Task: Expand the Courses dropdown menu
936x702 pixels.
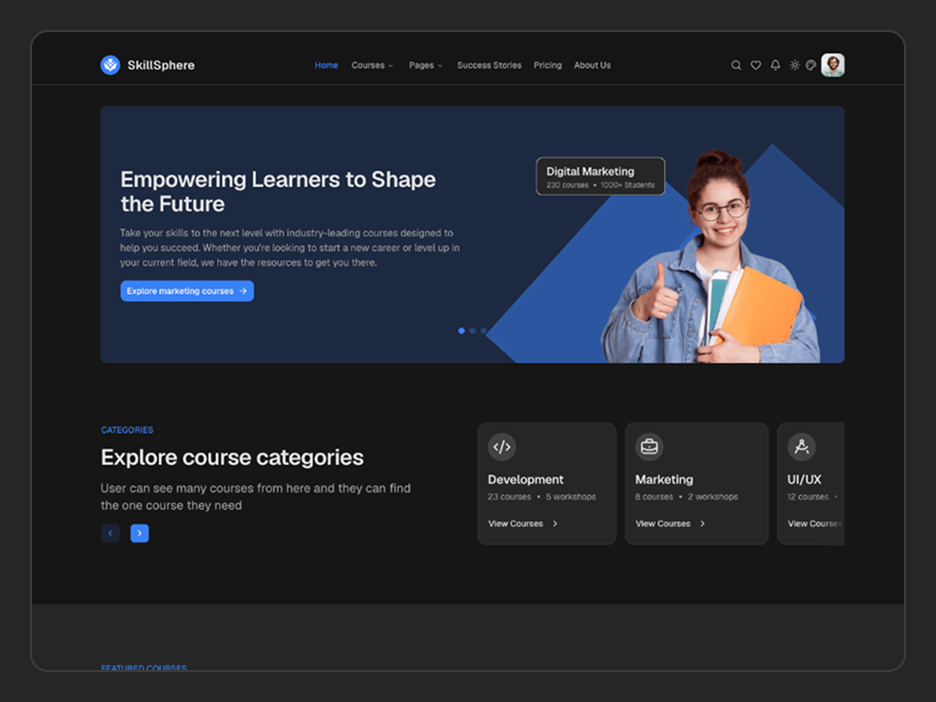Action: [372, 65]
